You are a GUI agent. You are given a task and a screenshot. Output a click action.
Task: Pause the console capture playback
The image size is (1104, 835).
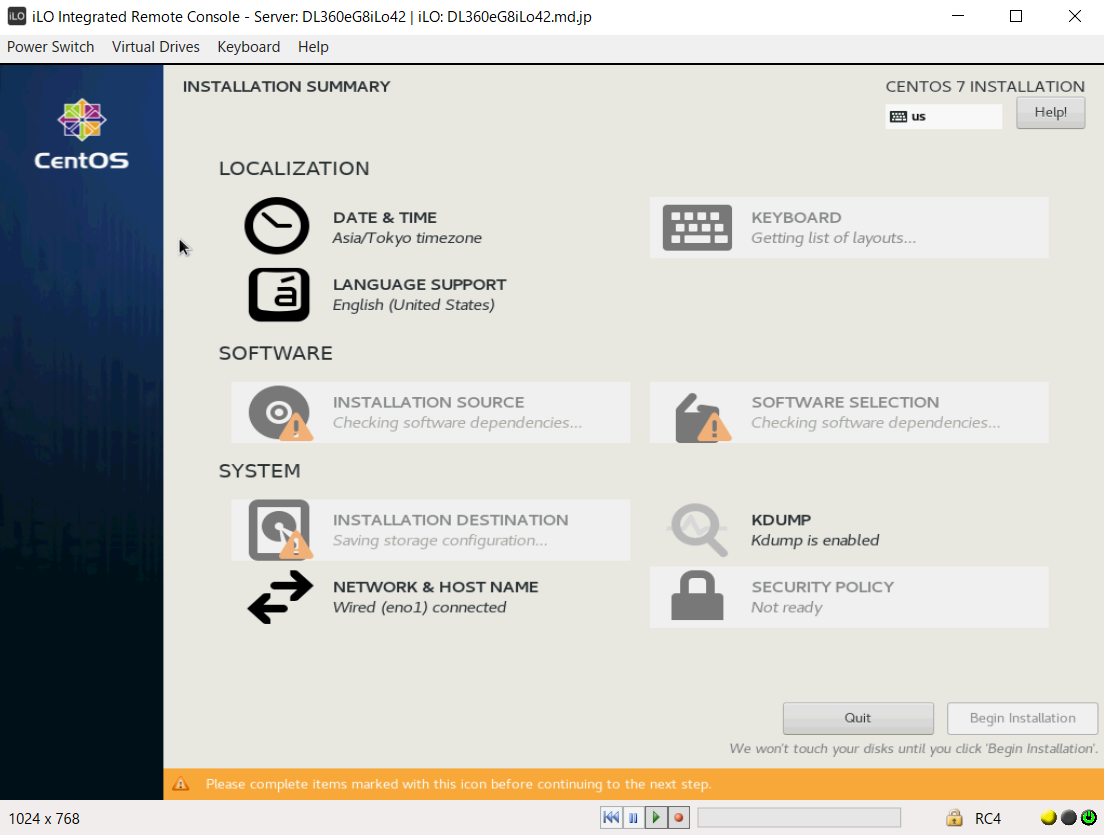click(634, 817)
